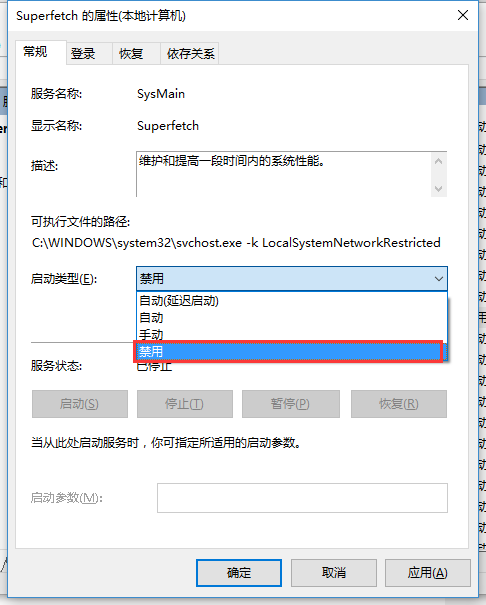
Task: Click the 取消 button
Action: click(334, 573)
